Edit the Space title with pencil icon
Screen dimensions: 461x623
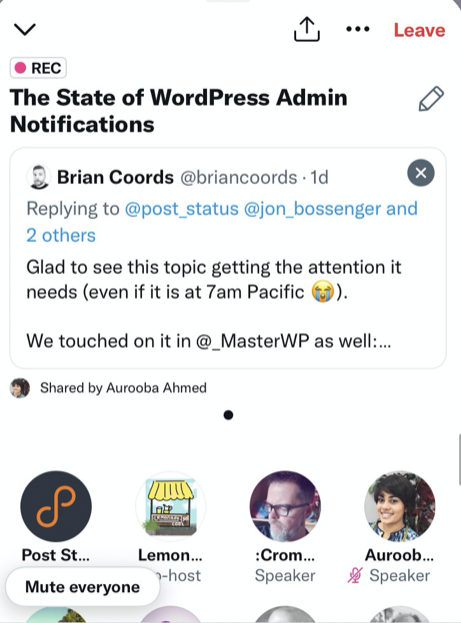point(431,99)
